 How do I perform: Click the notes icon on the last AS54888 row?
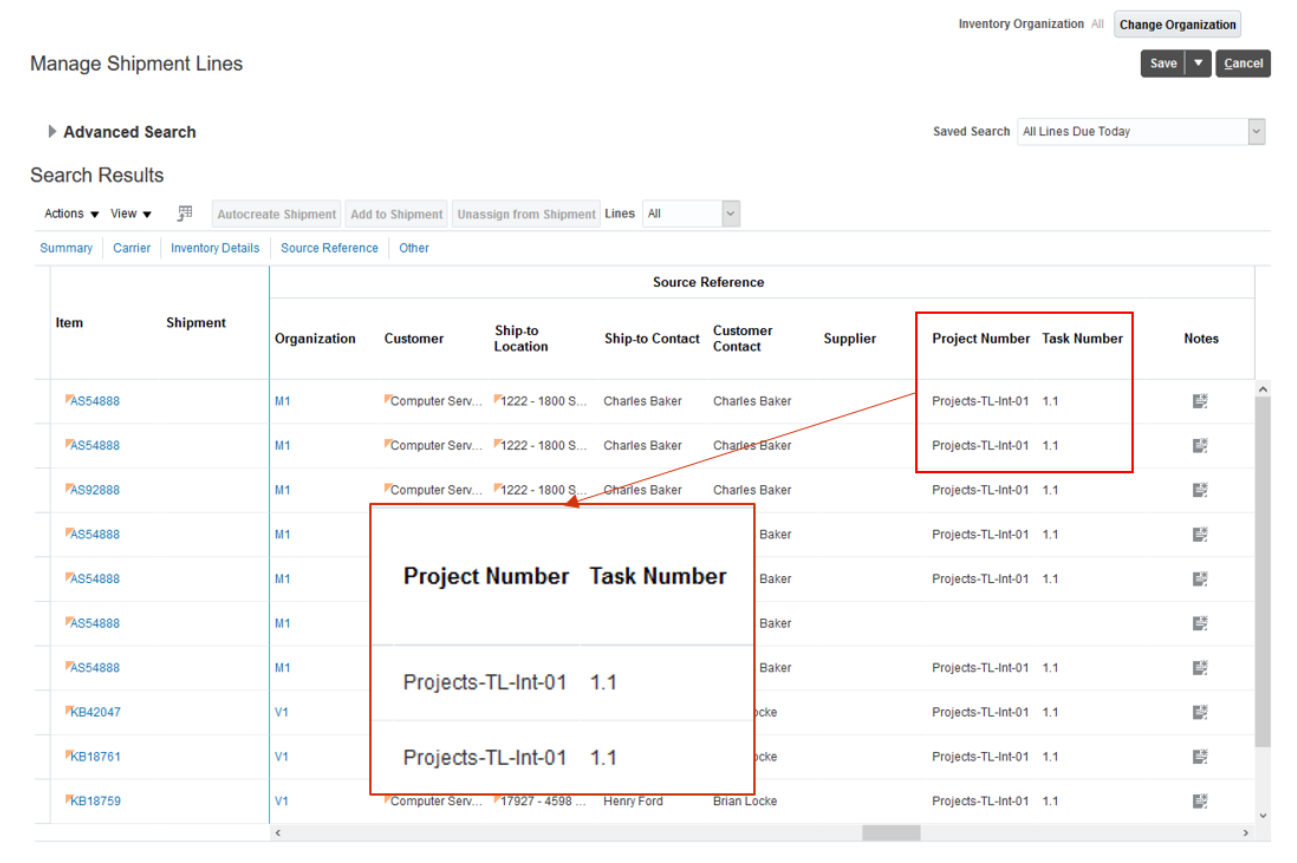[1202, 667]
